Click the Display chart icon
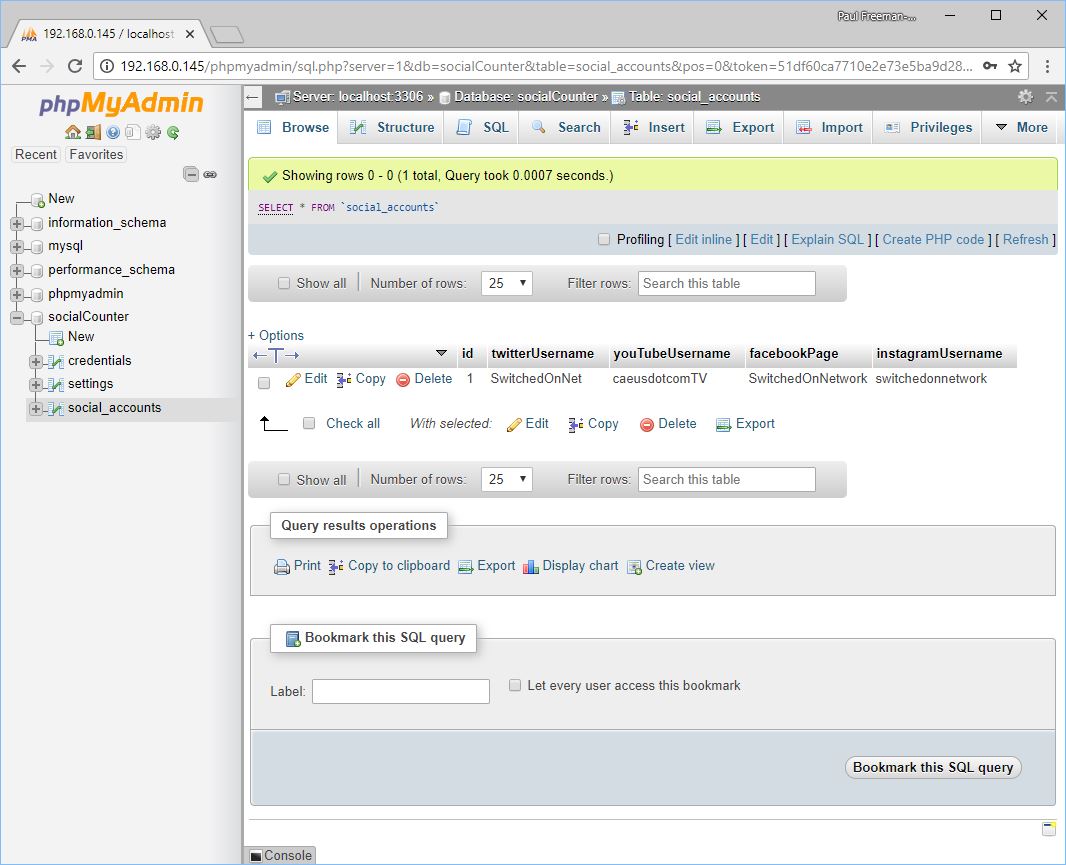Screen dimensions: 1066x865 [531, 566]
